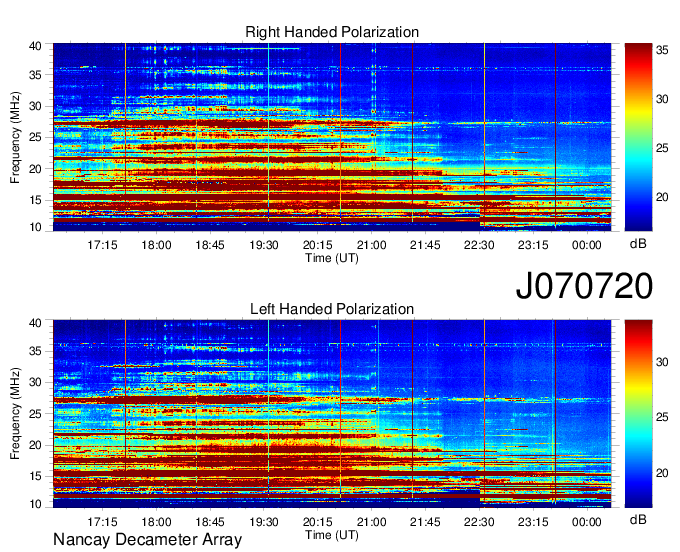Screen dimensions: 680x552
Task: Click the 'Left Handed Polarization' plot title
Action: [332, 309]
